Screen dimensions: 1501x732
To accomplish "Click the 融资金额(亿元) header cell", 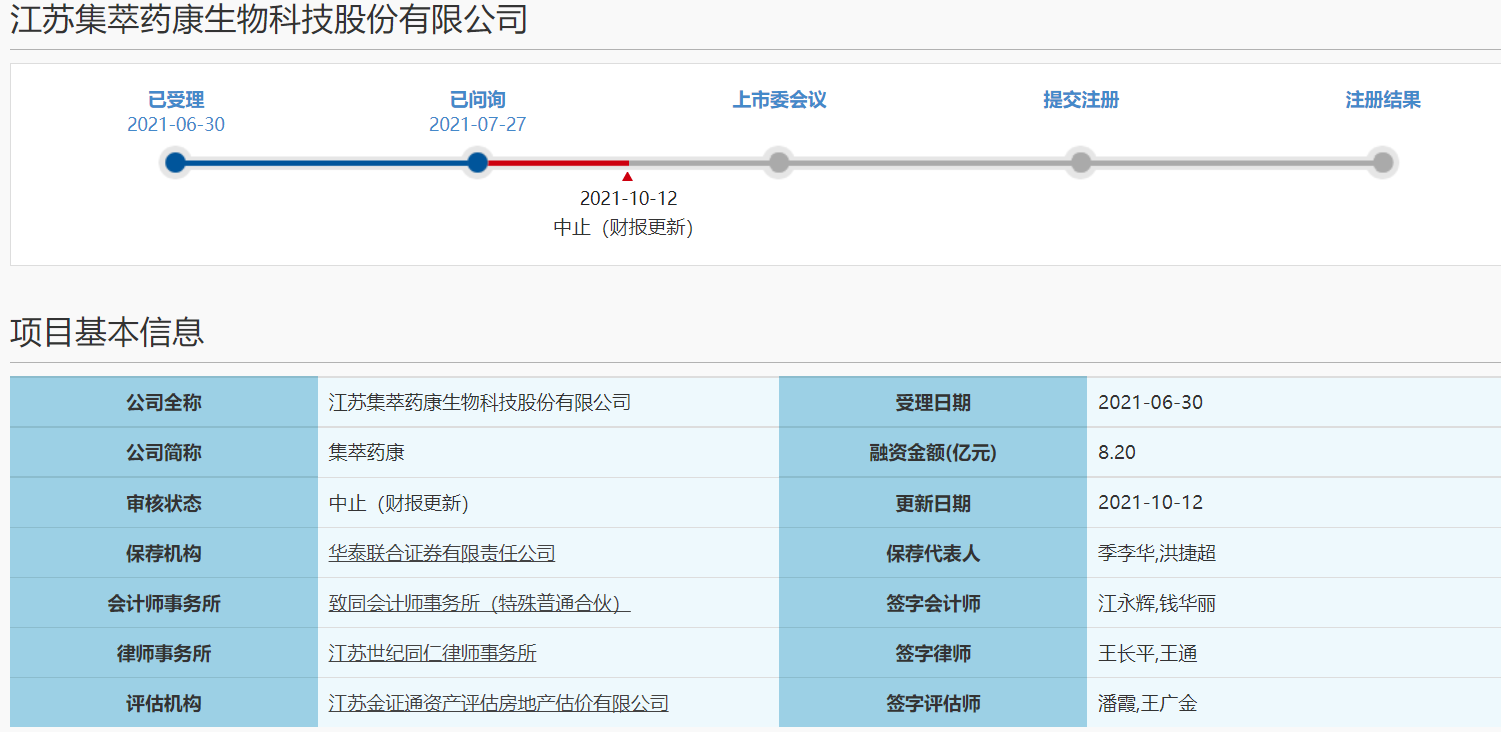I will (x=933, y=453).
